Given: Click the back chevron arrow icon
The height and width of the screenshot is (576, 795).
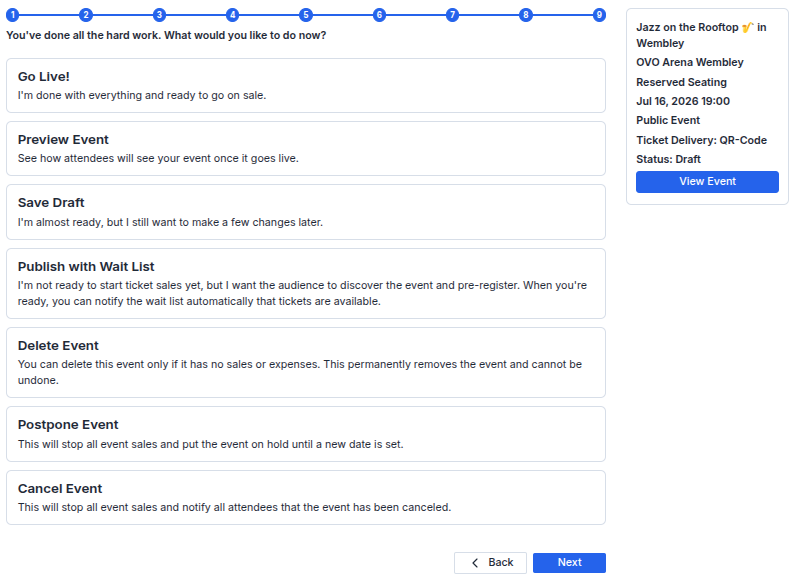Looking at the screenshot, I should [475, 563].
